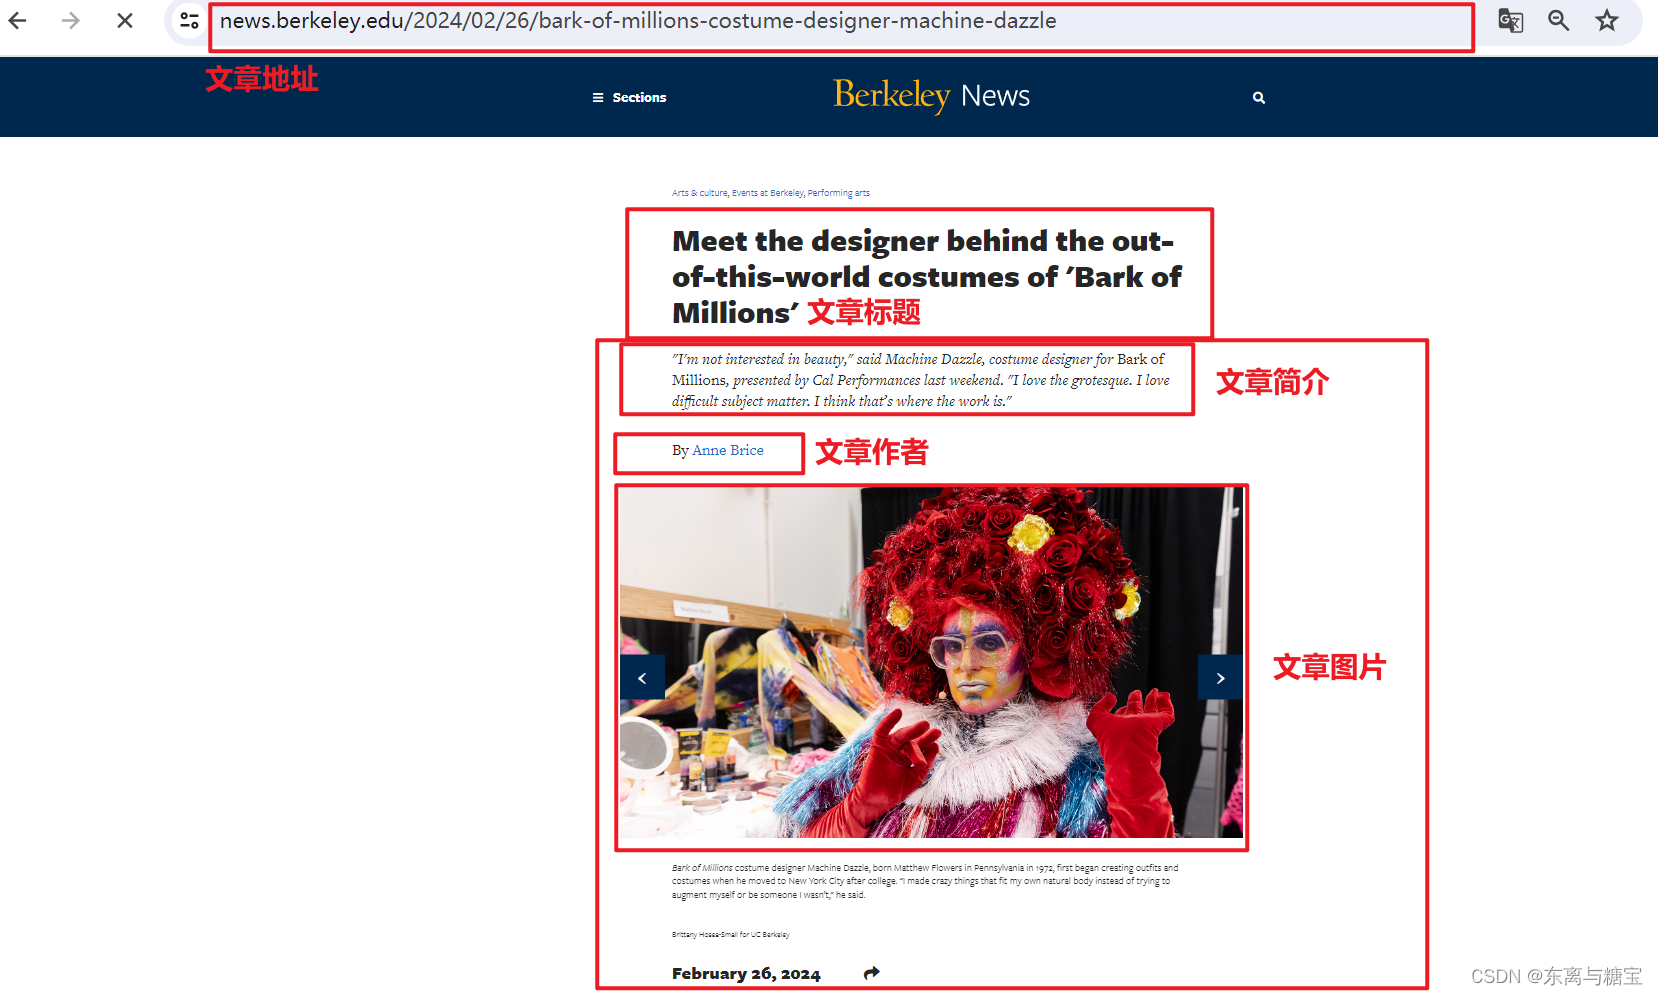Open the "Arts & culture" category link
The image size is (1658, 995).
[700, 193]
